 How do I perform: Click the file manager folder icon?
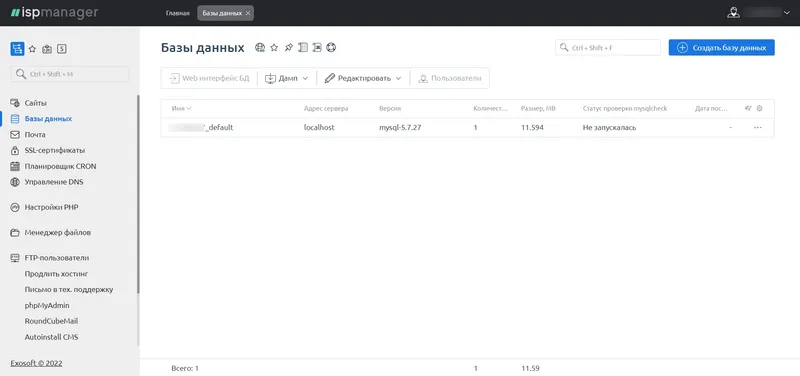point(15,233)
